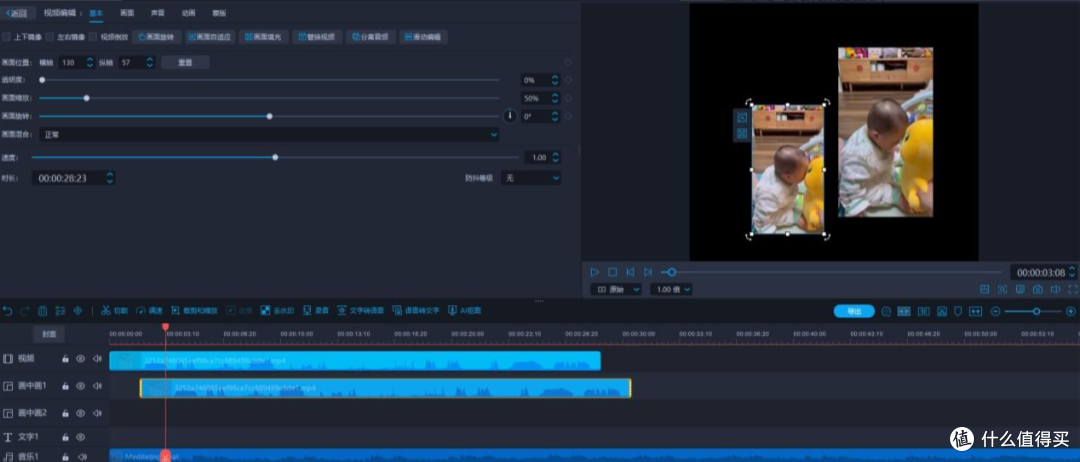Viewport: 1080px width, 462px height.
Task: Open the AI抠图 cutout tool
Action: tap(465, 311)
